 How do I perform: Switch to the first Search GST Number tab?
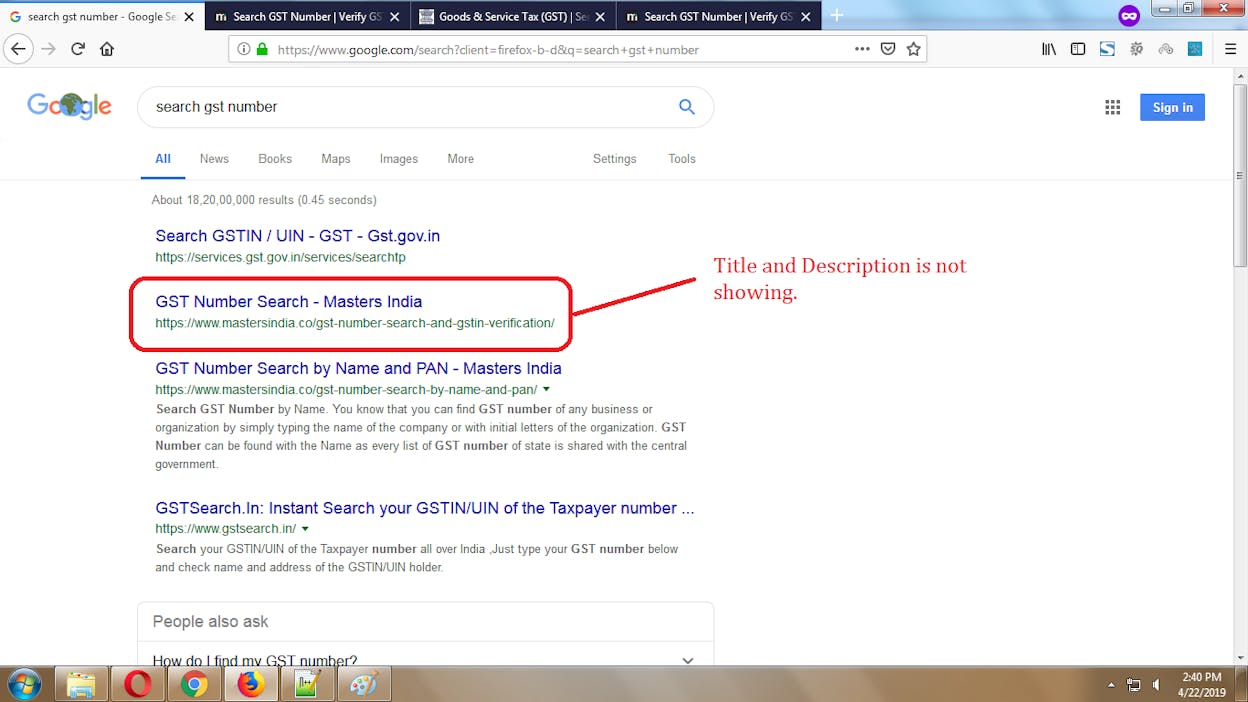click(x=308, y=17)
